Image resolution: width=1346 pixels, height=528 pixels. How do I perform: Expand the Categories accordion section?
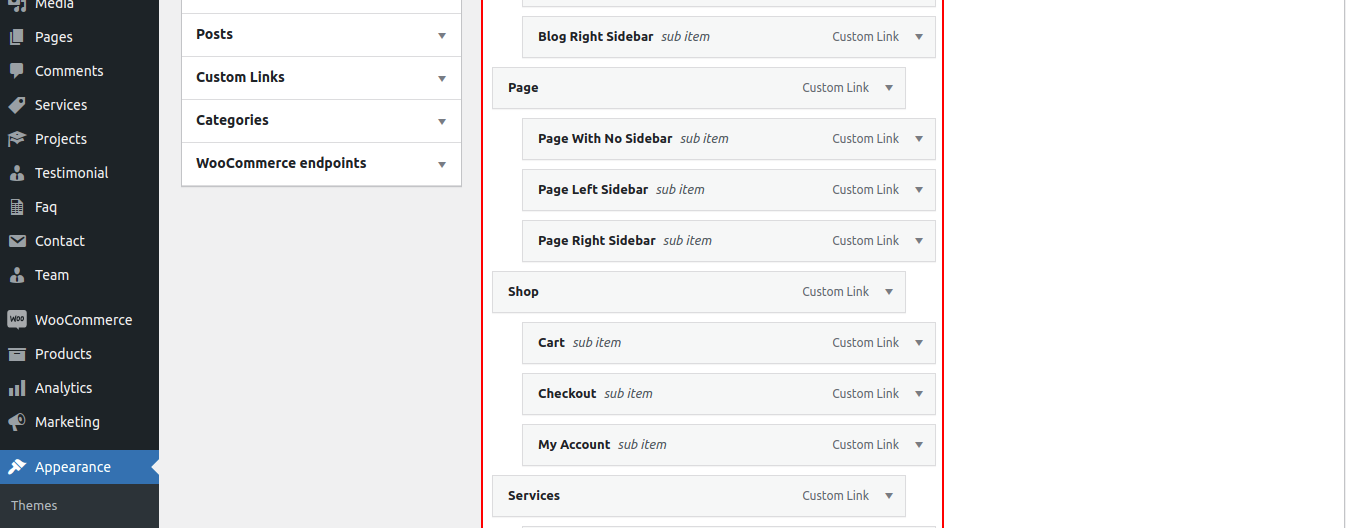point(442,121)
